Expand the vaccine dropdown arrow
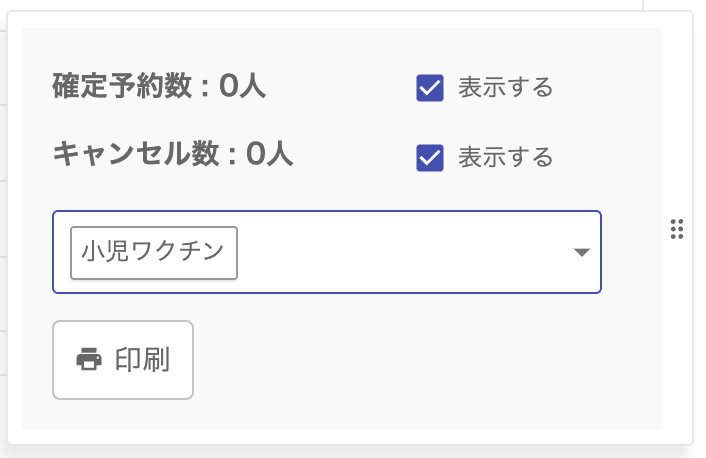706x458 pixels. [x=582, y=252]
